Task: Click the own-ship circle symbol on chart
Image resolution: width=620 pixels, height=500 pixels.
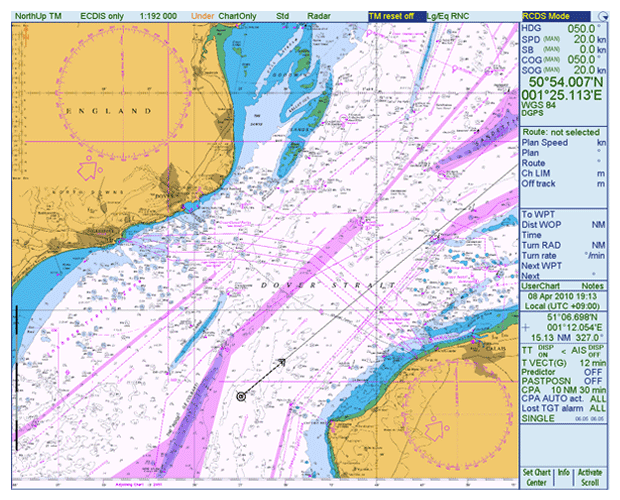Action: [x=241, y=396]
